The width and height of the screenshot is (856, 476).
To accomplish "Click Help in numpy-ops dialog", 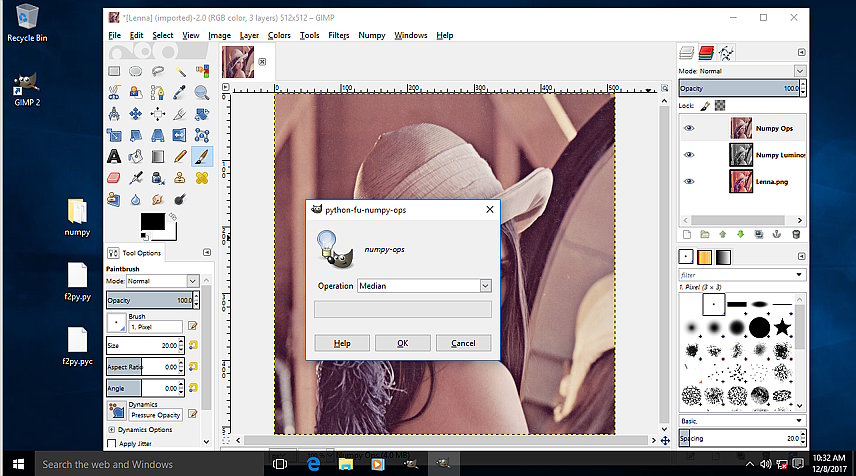I will [342, 343].
